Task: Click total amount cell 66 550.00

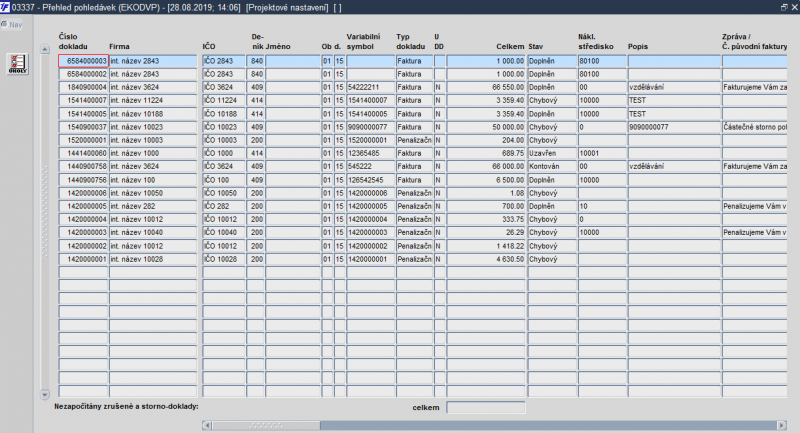Action: pos(486,87)
